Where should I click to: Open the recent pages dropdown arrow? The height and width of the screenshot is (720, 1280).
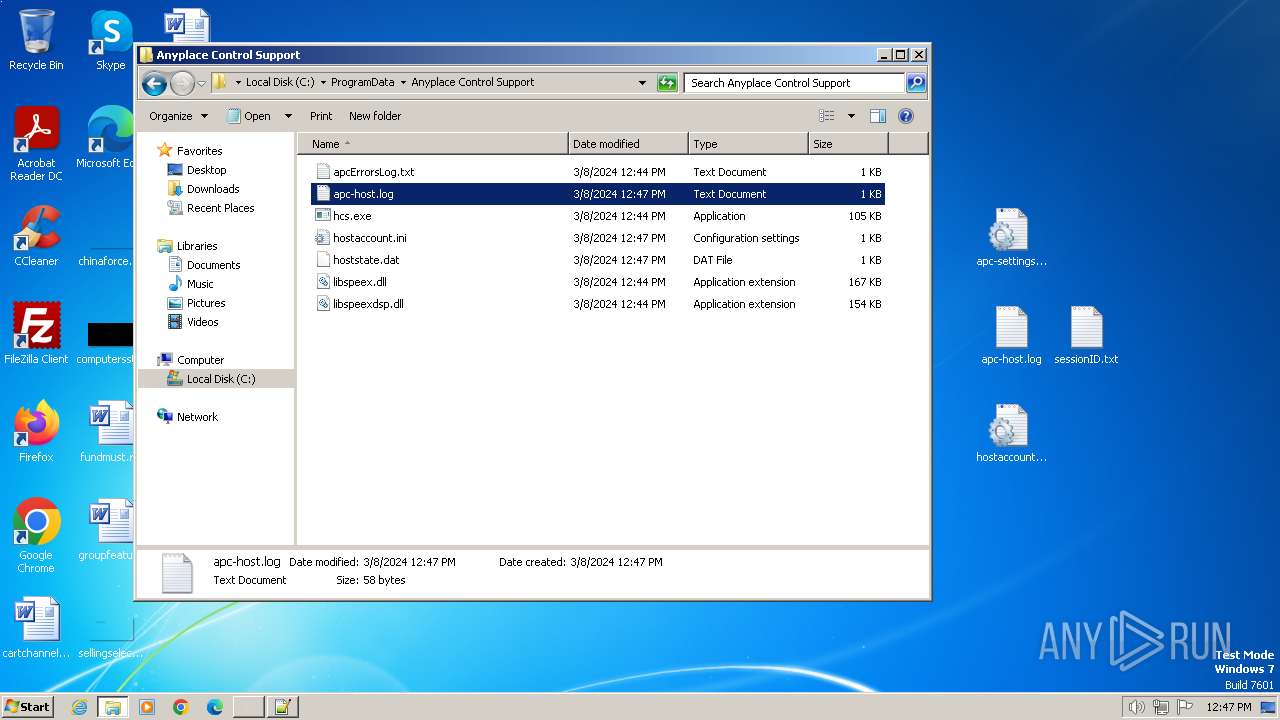pos(201,83)
